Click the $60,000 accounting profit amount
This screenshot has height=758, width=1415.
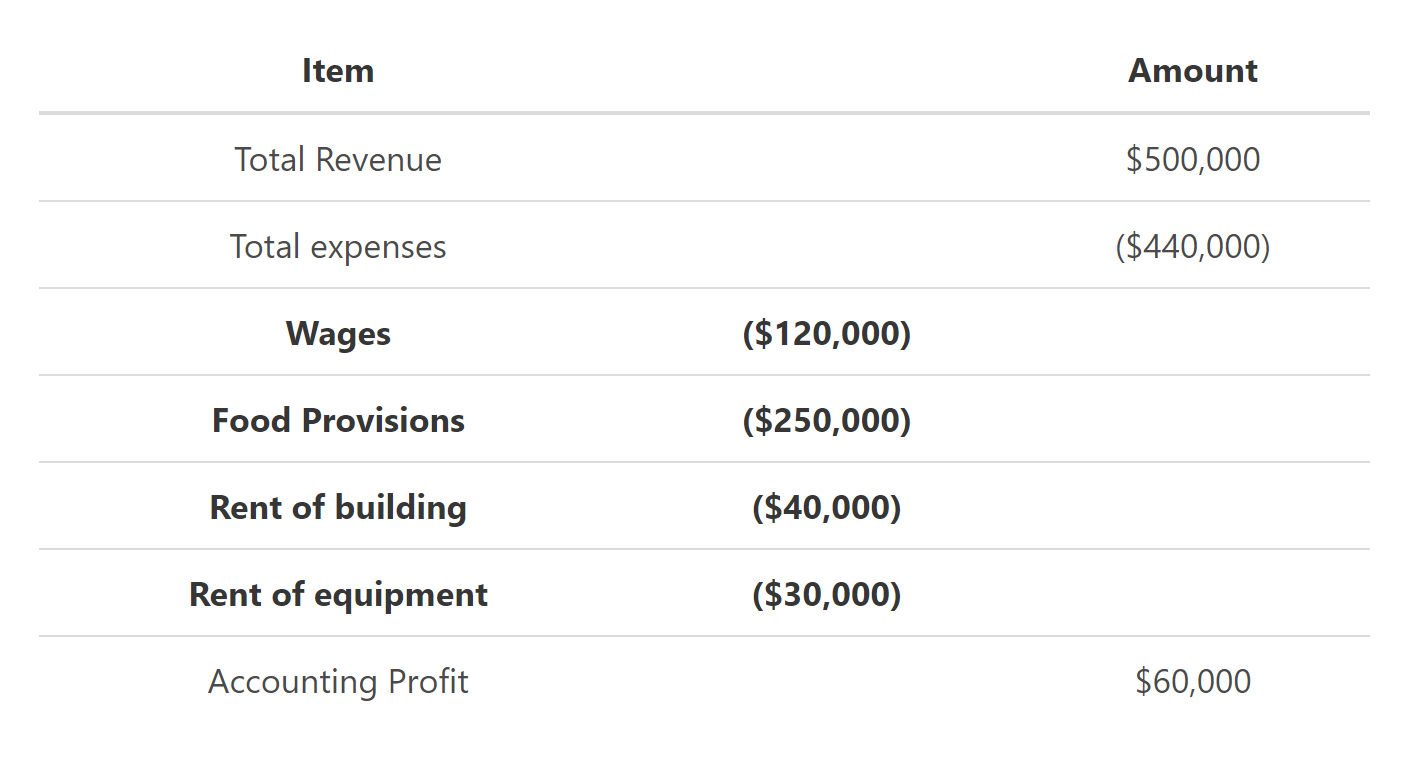pos(1192,682)
